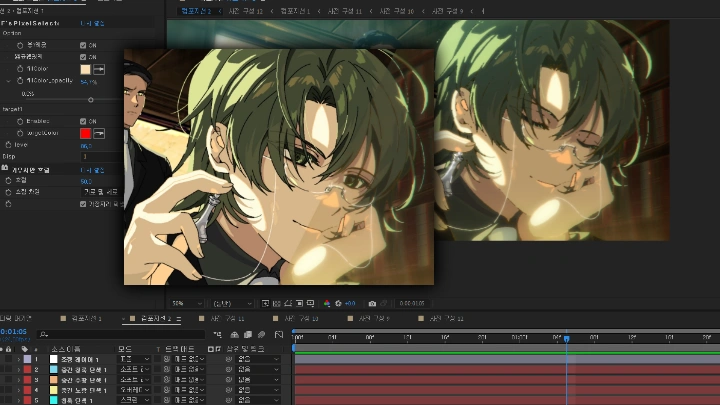720x405 pixels.
Task: Toggle the checkbox at the blur effect bottom
Action: coord(83,204)
